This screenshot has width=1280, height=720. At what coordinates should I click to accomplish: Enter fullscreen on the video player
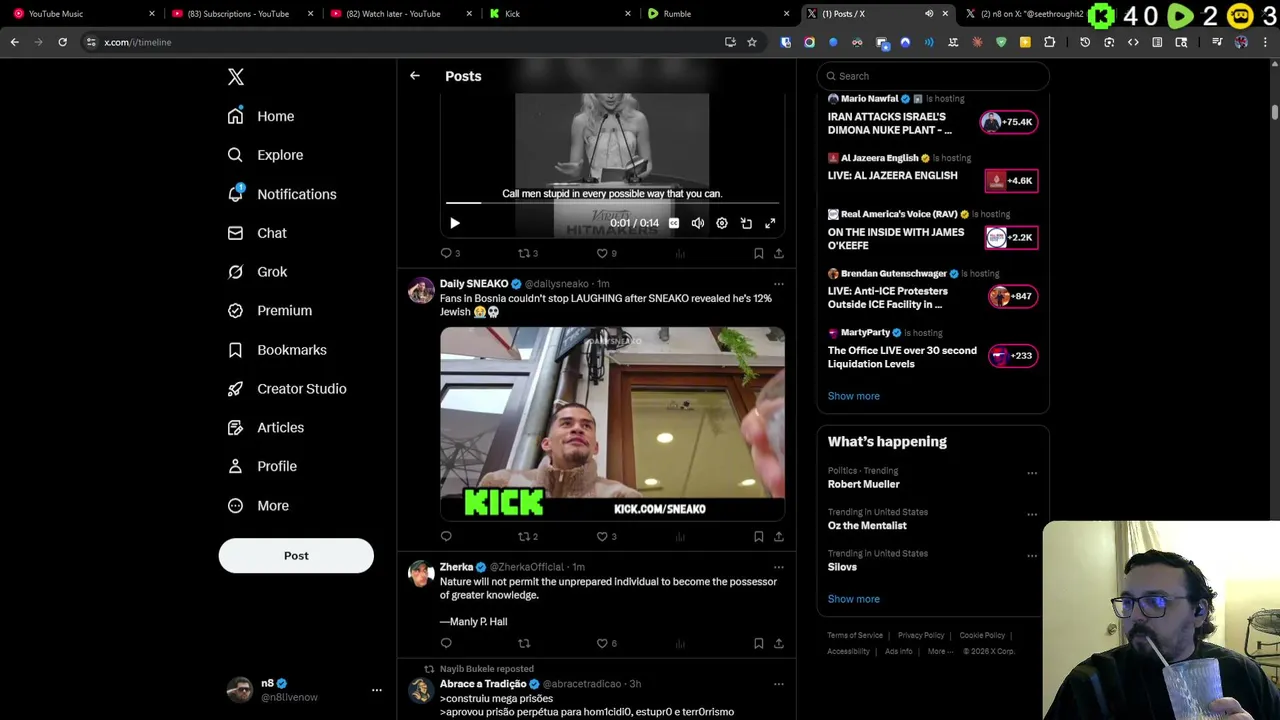[770, 223]
